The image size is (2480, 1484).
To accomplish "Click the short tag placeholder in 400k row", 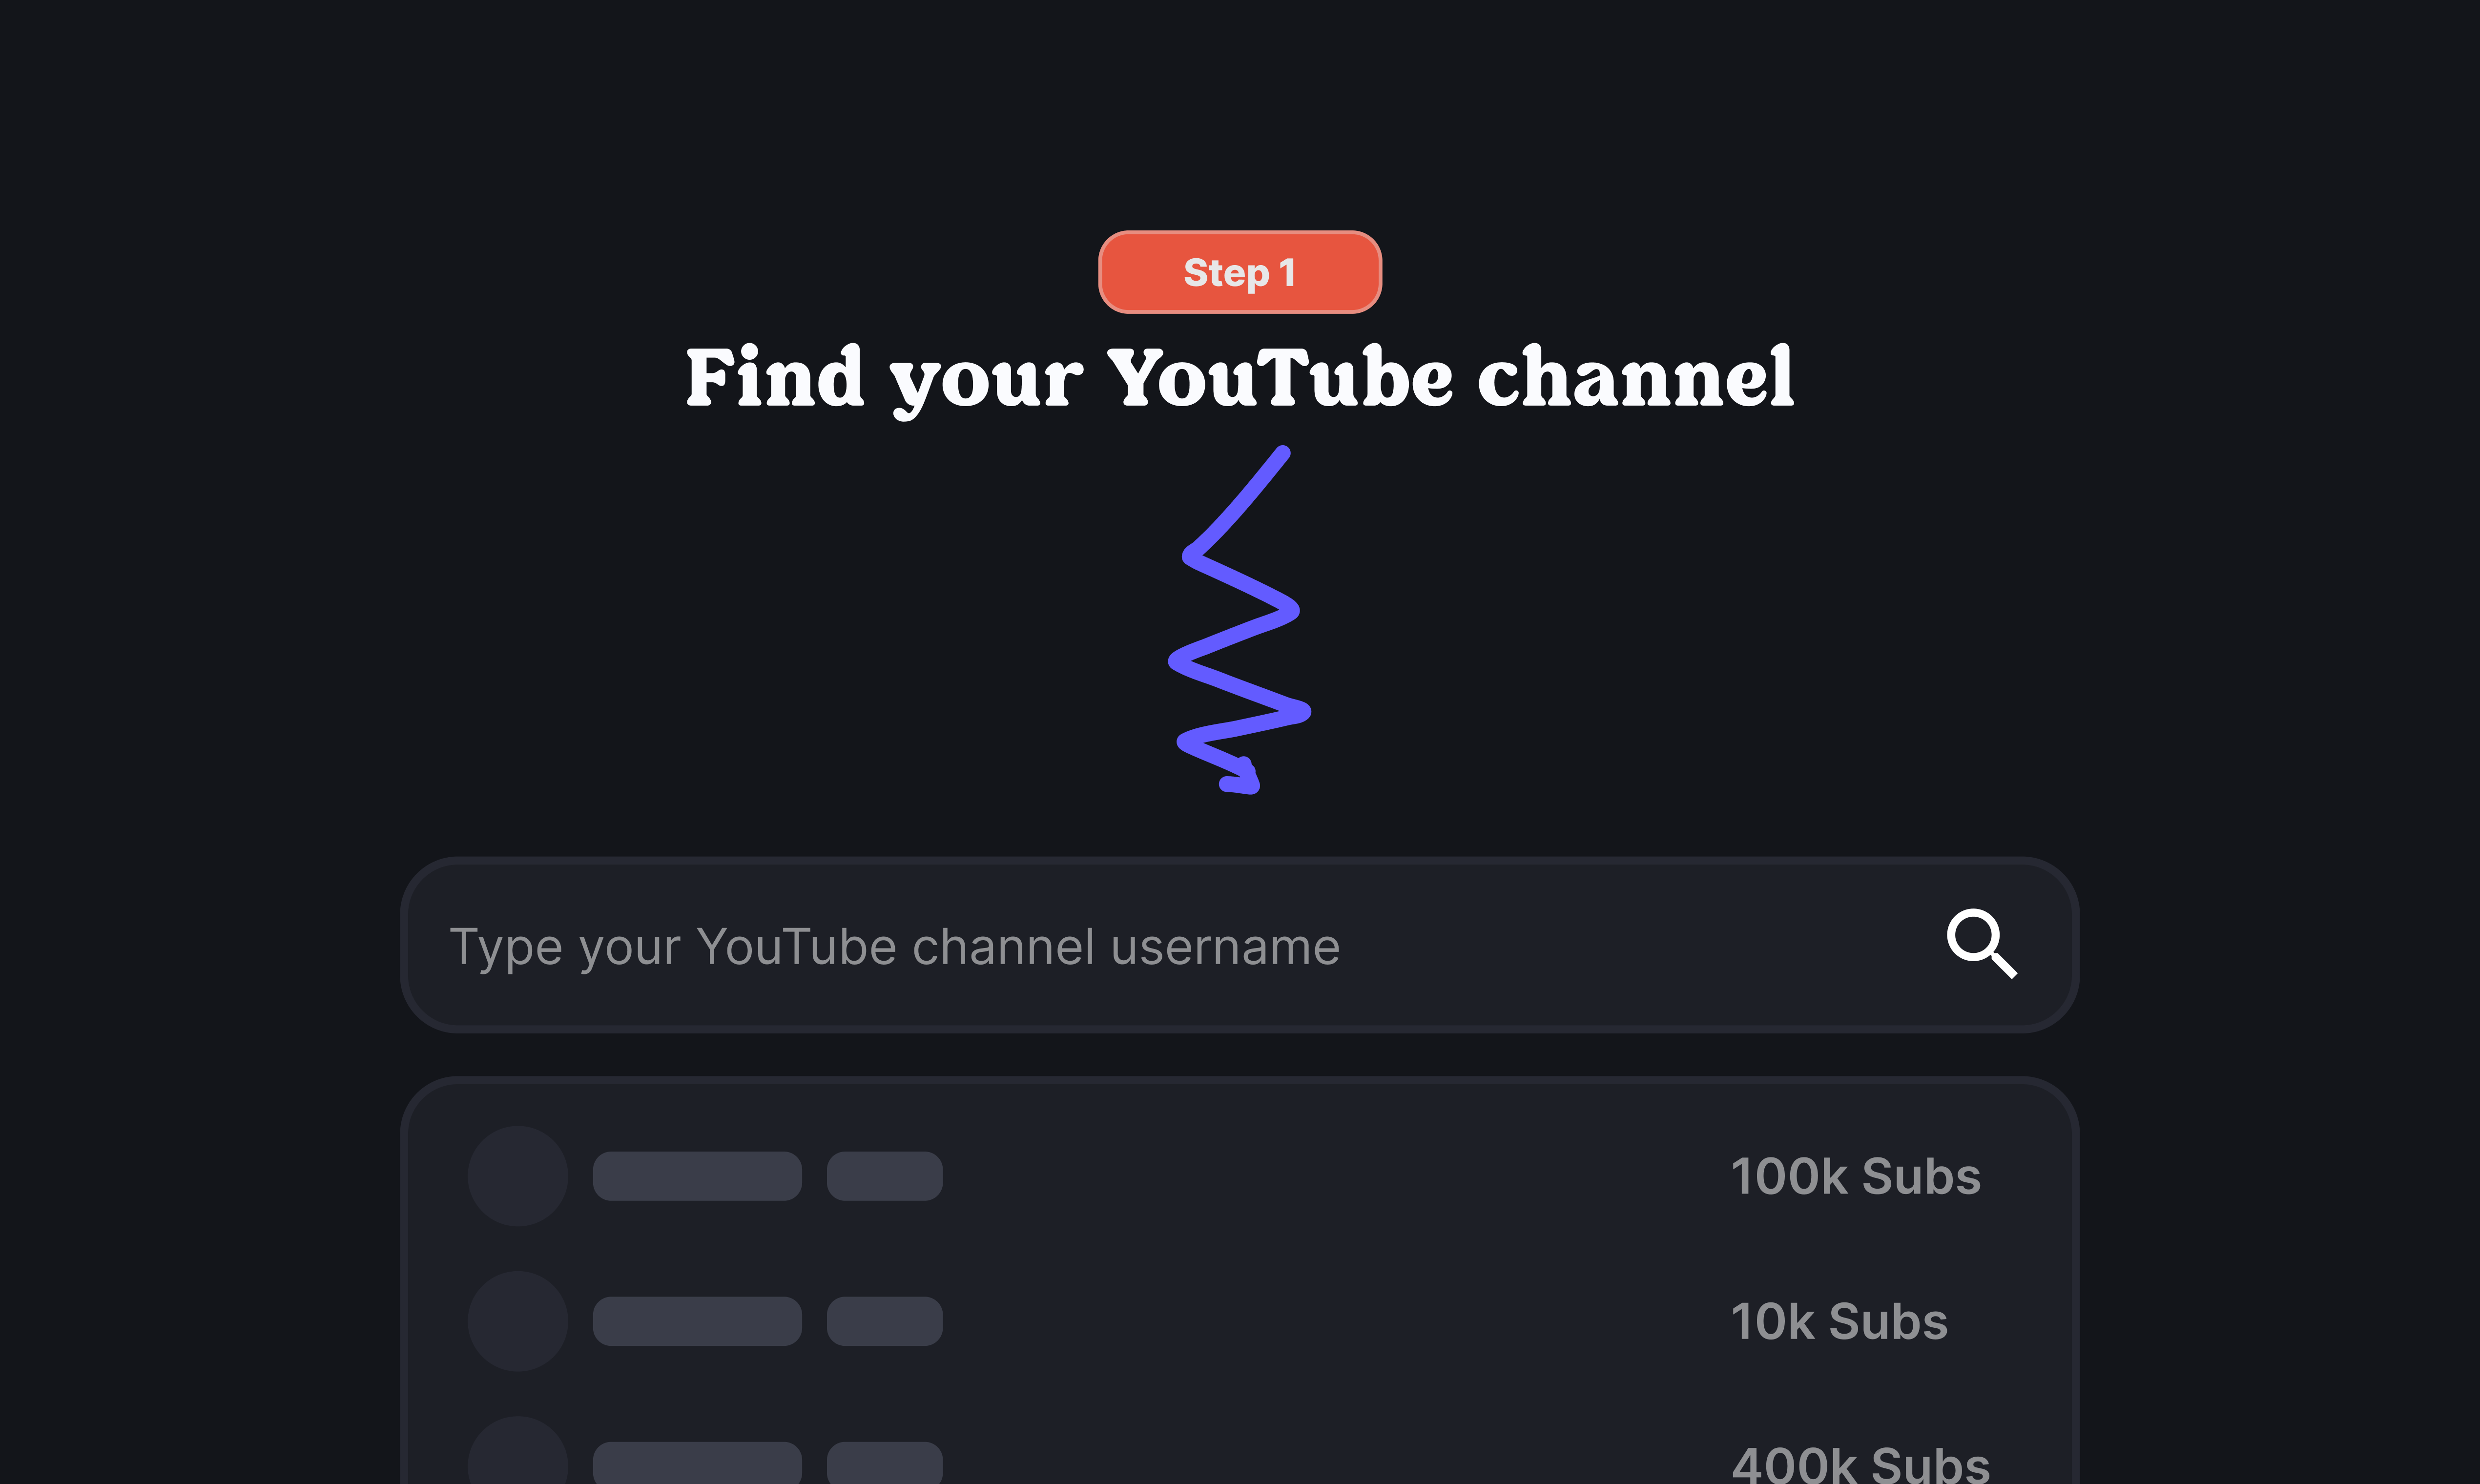I will pyautogui.click(x=885, y=1463).
